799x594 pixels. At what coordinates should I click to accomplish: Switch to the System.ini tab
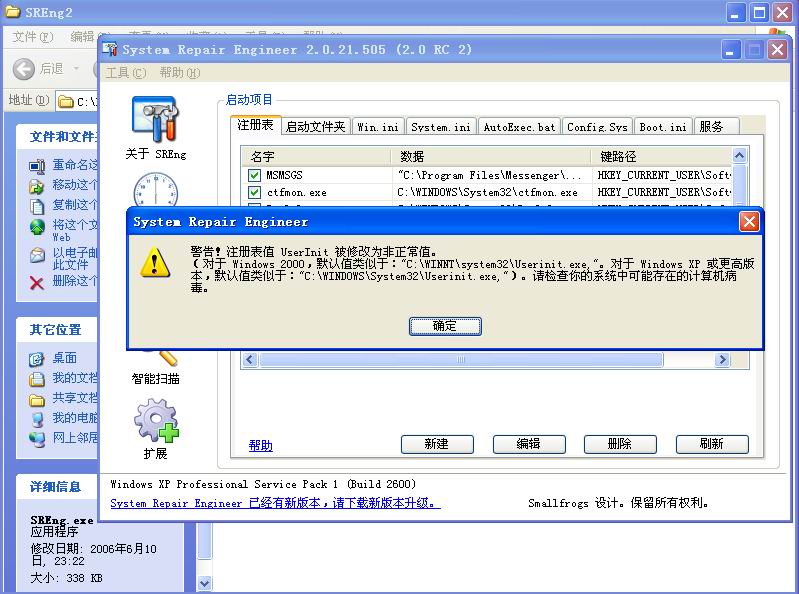(x=441, y=127)
